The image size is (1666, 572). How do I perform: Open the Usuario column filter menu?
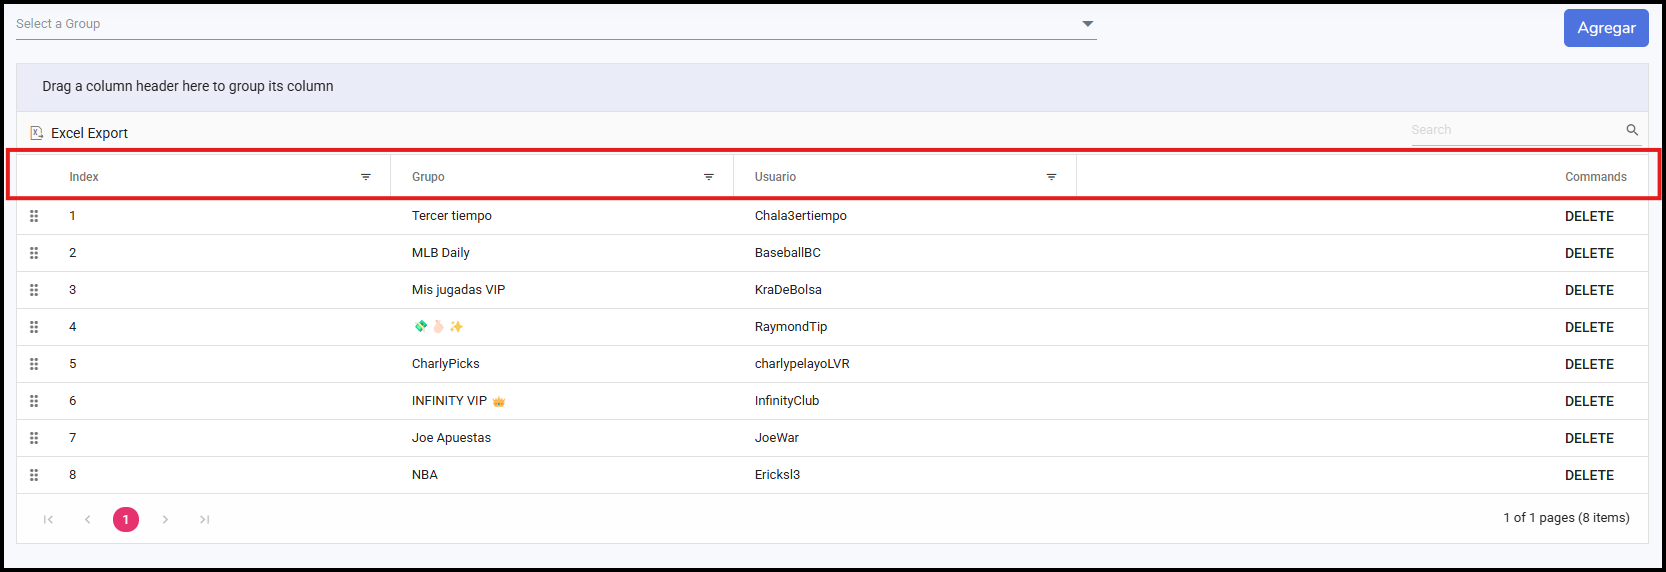pos(1052,177)
